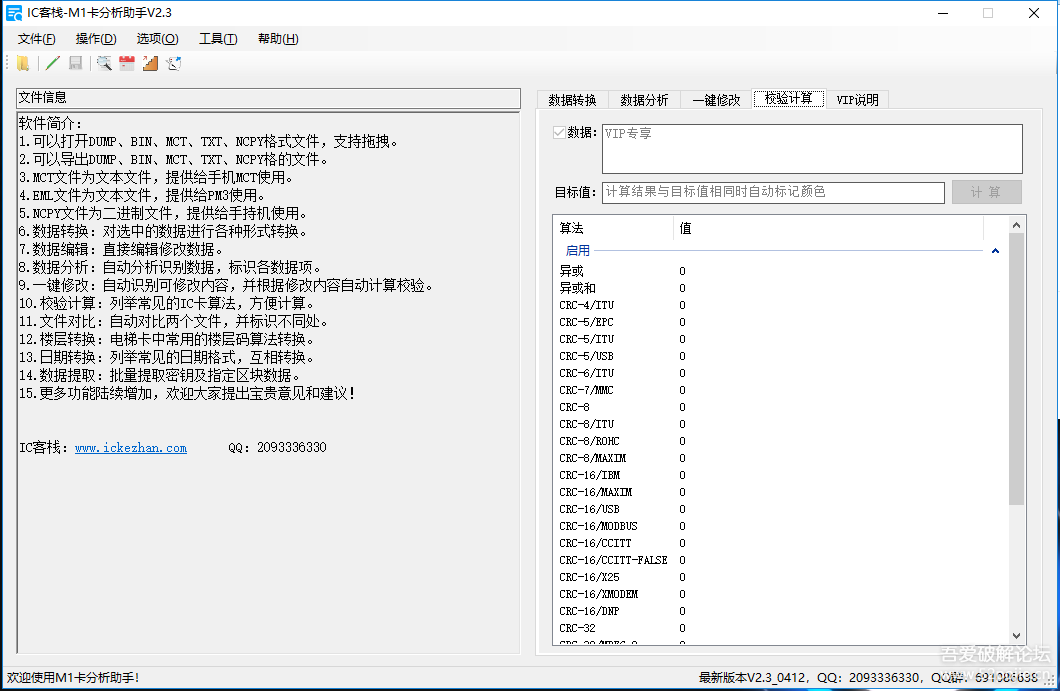Click the floppy disk save icon
1060x691 pixels.
pos(76,64)
